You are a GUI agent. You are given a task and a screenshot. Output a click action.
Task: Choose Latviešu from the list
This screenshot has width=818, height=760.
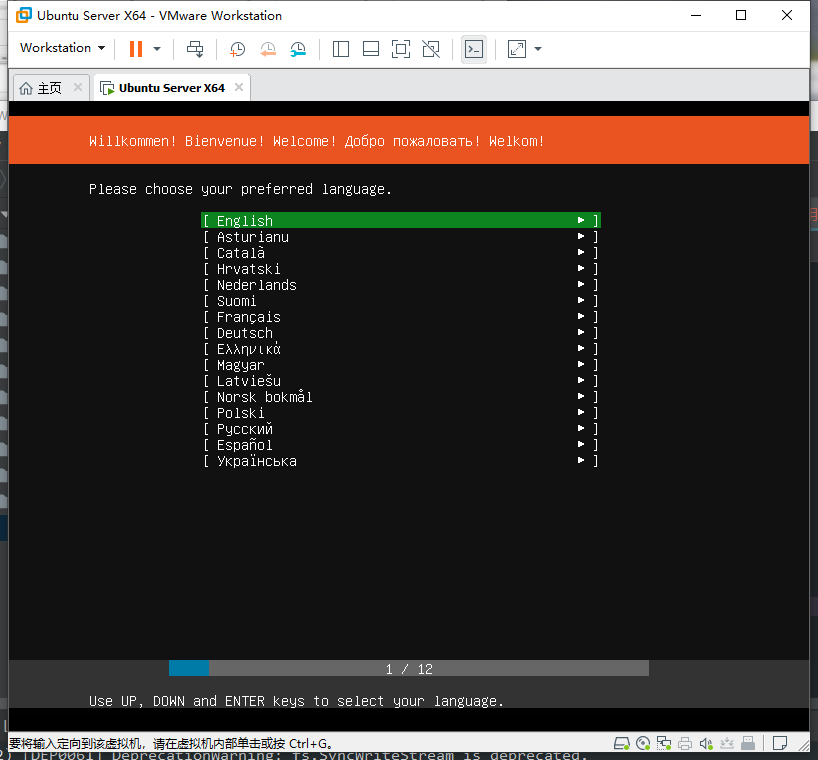click(x=401, y=381)
